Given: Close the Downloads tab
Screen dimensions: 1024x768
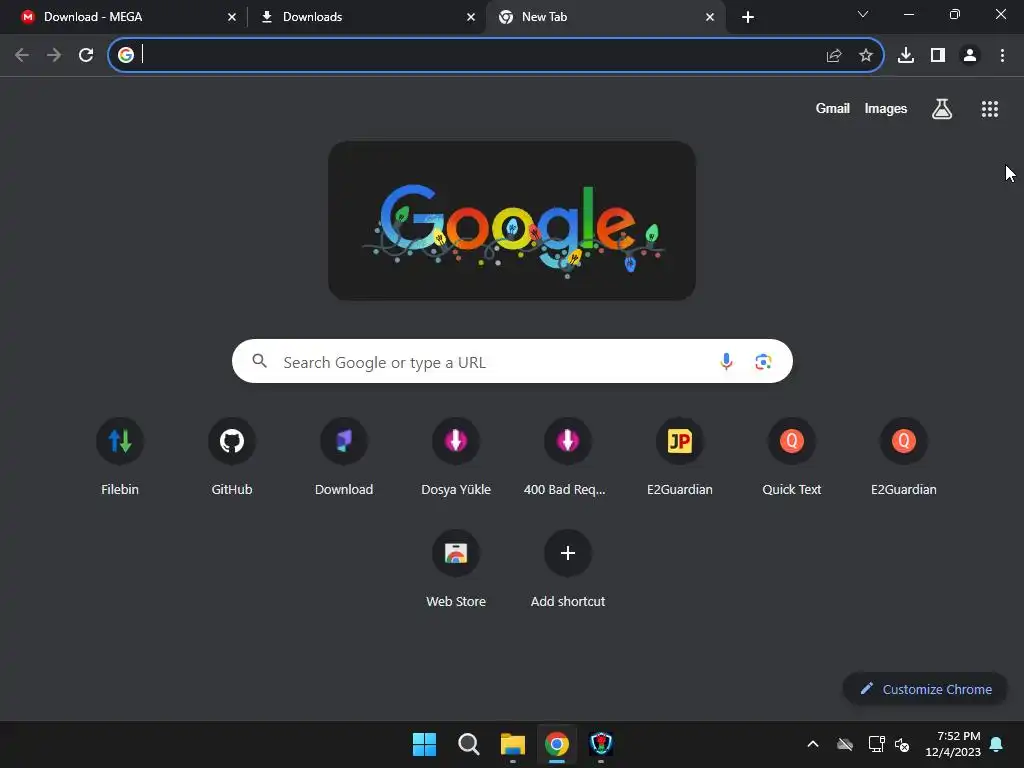Looking at the screenshot, I should click(471, 17).
